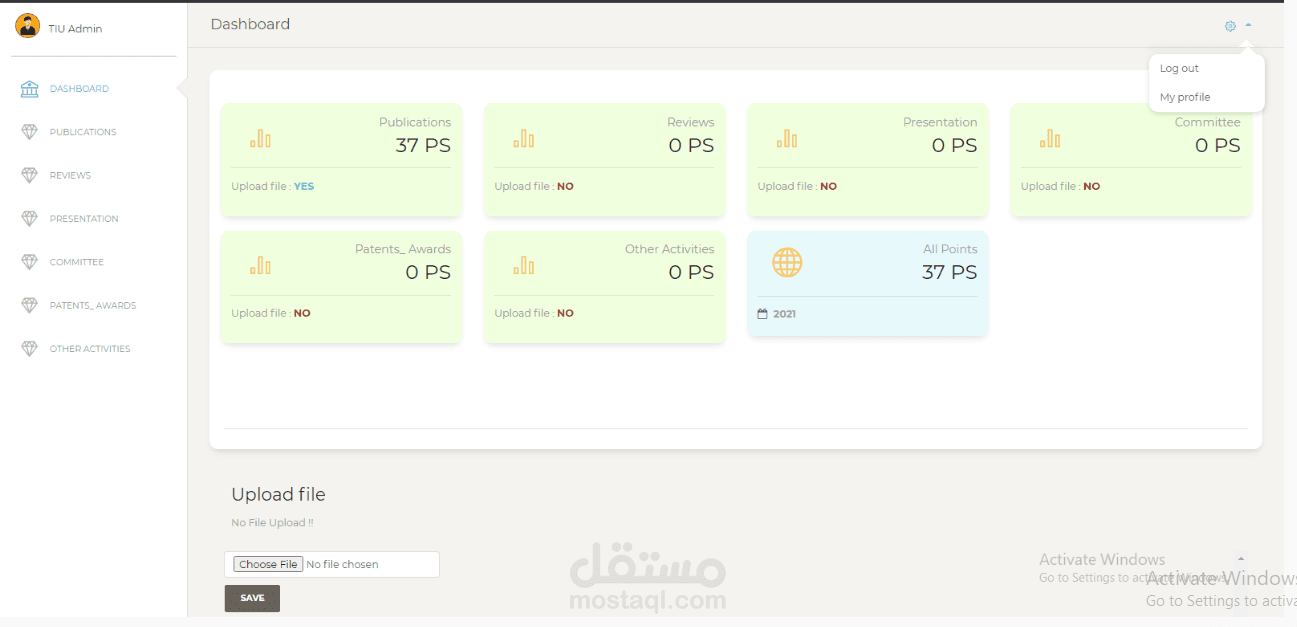Click the bar chart icon on Reviews card
The width and height of the screenshot is (1297, 627).
(524, 139)
